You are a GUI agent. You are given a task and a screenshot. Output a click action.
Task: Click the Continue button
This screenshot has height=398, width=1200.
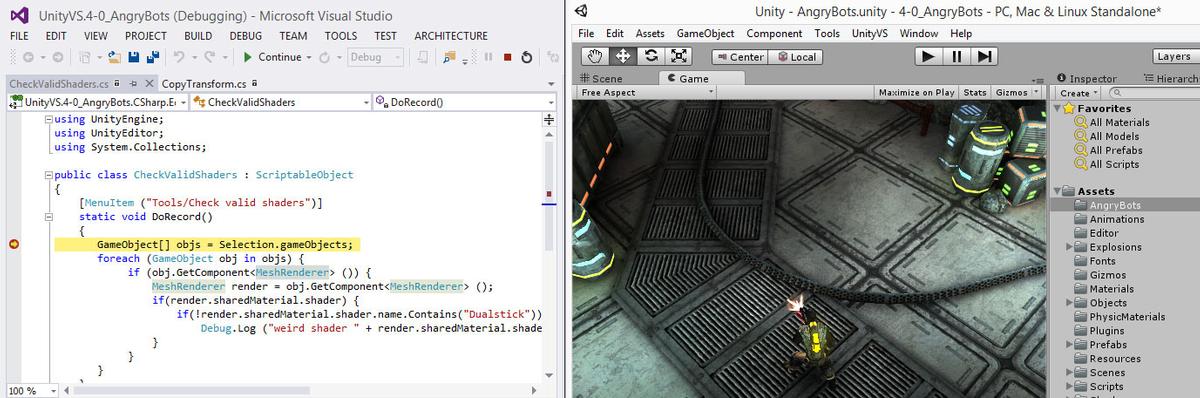[272, 57]
